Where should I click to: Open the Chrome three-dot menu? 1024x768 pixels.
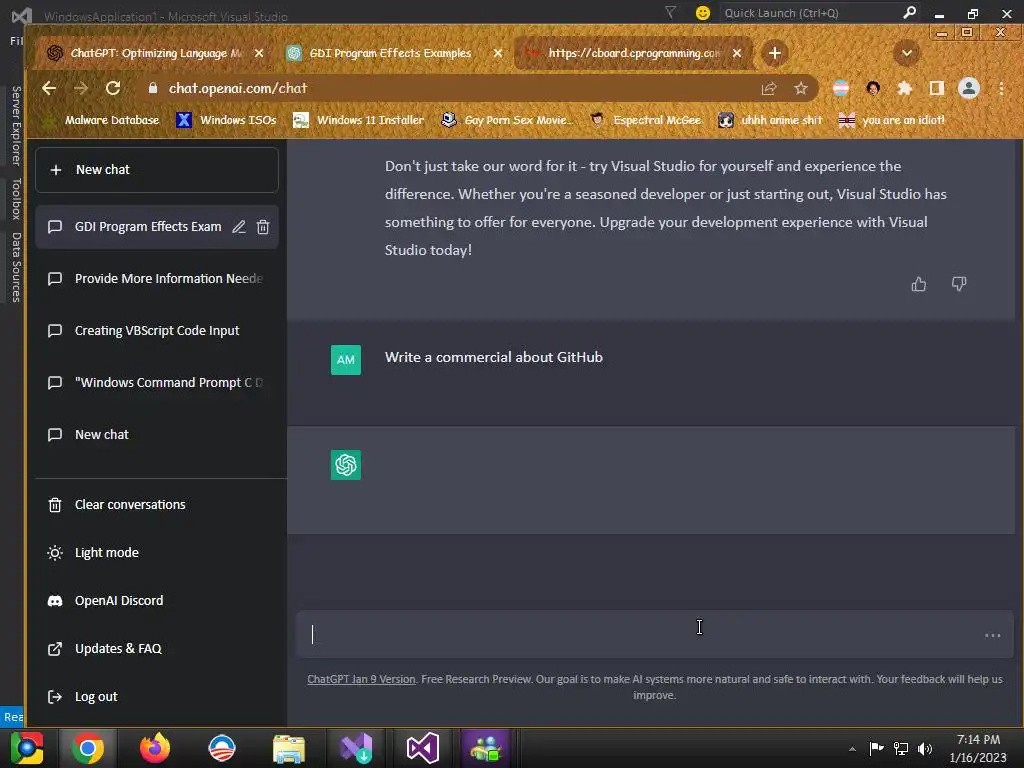click(1001, 88)
